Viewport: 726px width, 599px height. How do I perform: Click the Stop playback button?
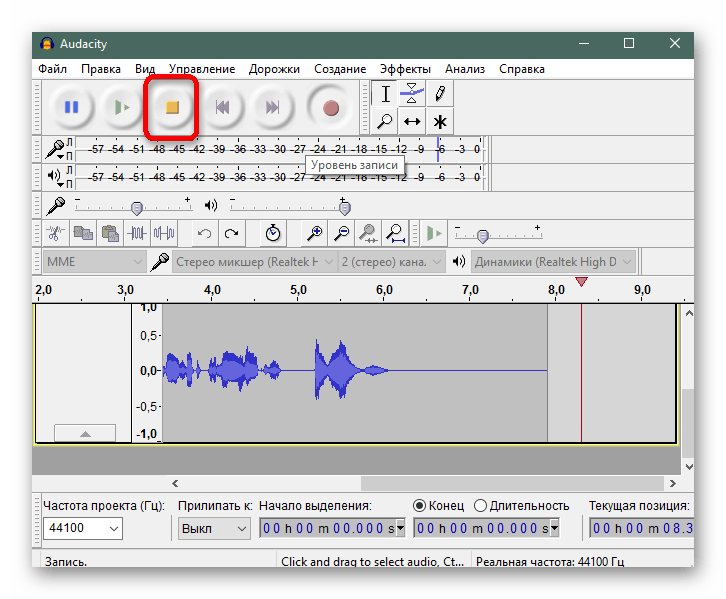tap(171, 107)
